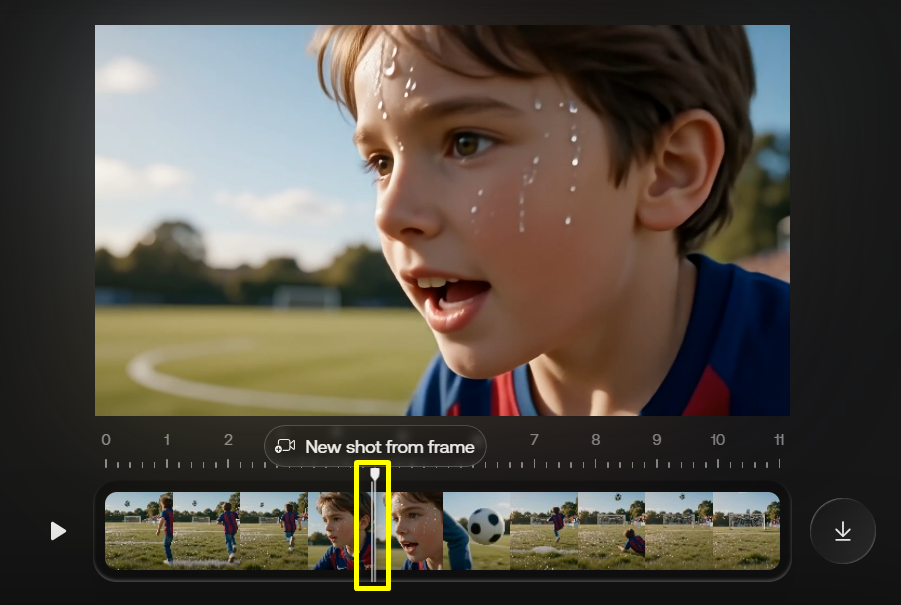The image size is (901, 605).
Task: Click the 2 second ruler mark
Action: click(x=228, y=440)
